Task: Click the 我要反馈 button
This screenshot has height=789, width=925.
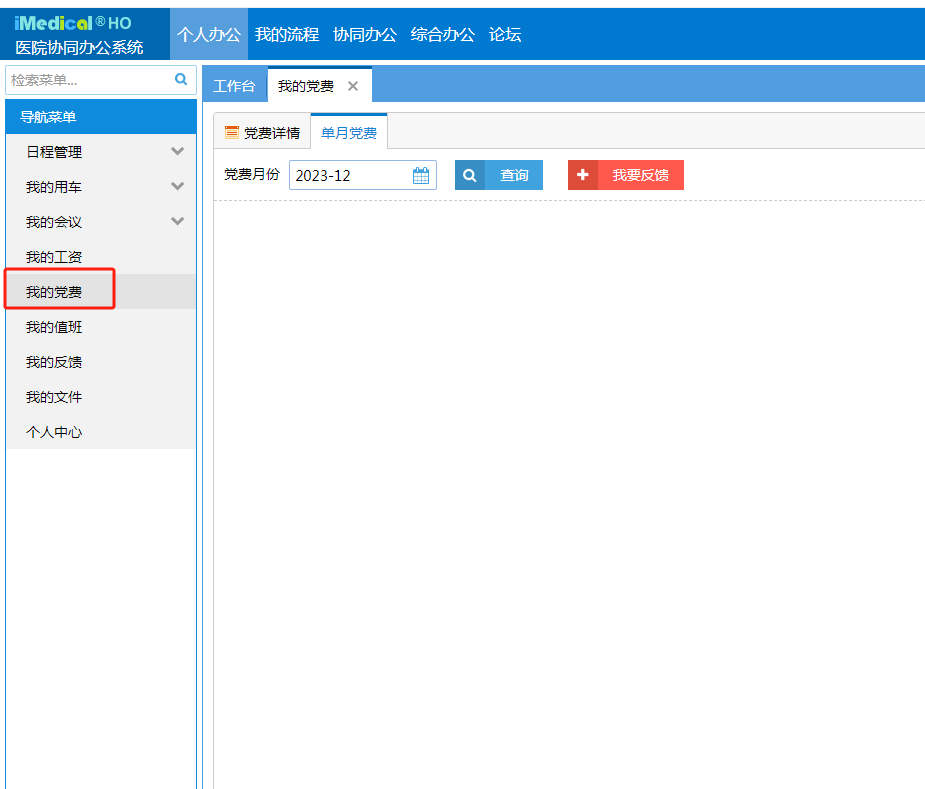Action: point(626,176)
